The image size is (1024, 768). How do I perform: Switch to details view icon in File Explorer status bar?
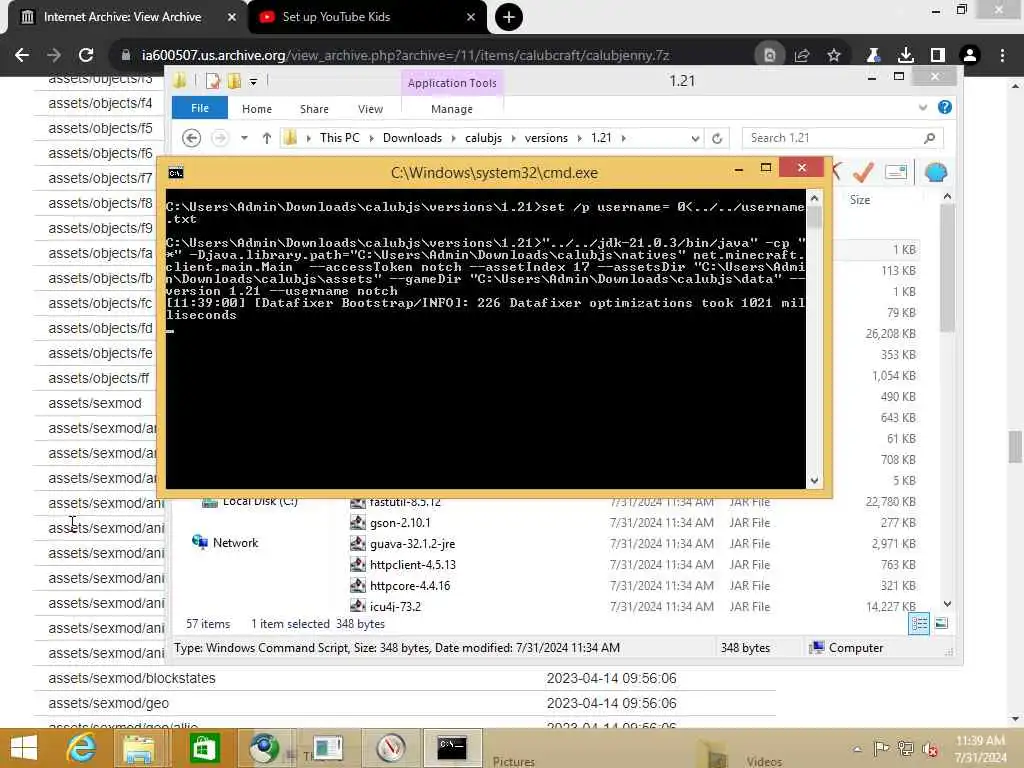pyautogui.click(x=919, y=624)
